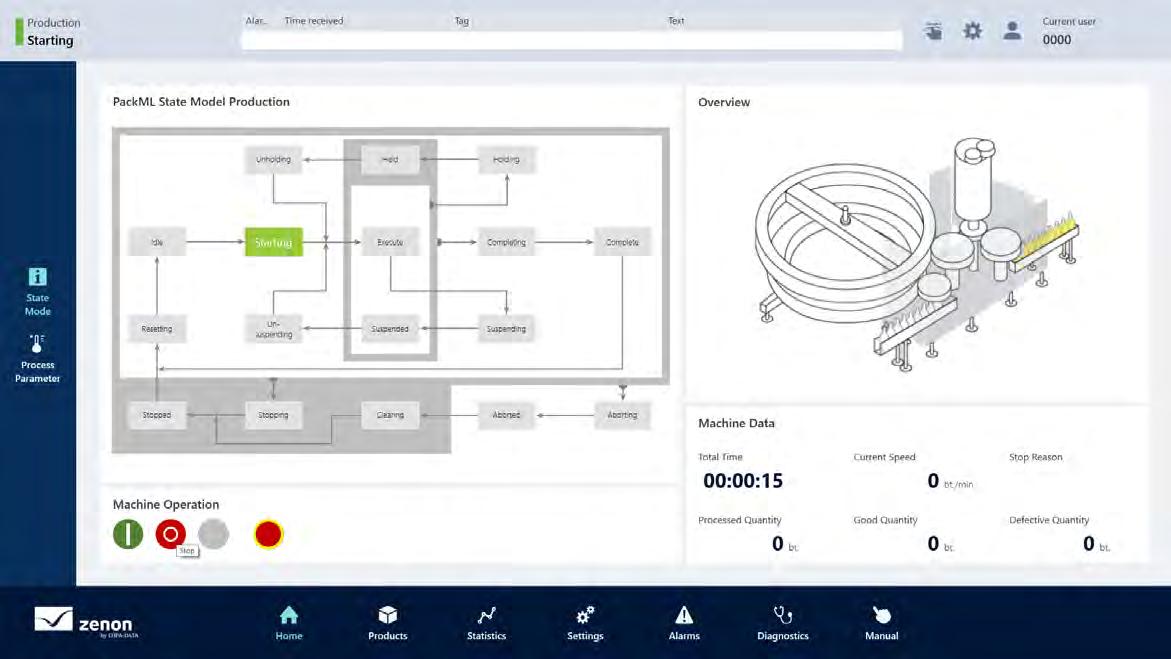
Task: Click the green Start machine button
Action: pyautogui.click(x=128, y=534)
